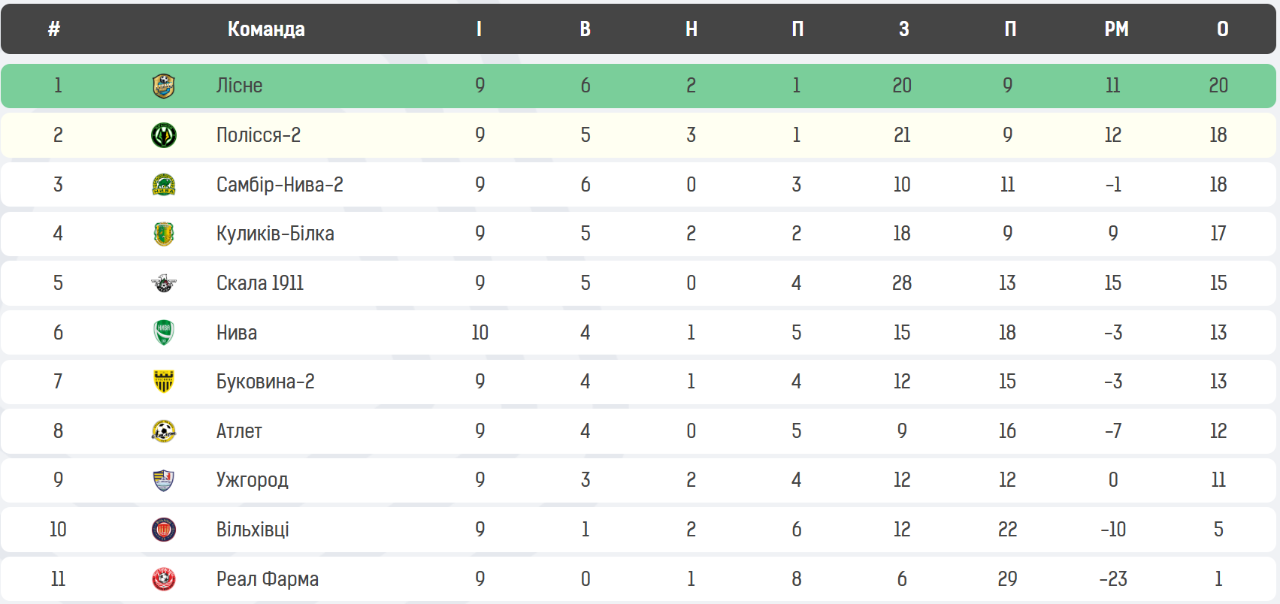Sort table by the РМ column header
Screen dimensions: 1280x604
pyautogui.click(x=1116, y=29)
